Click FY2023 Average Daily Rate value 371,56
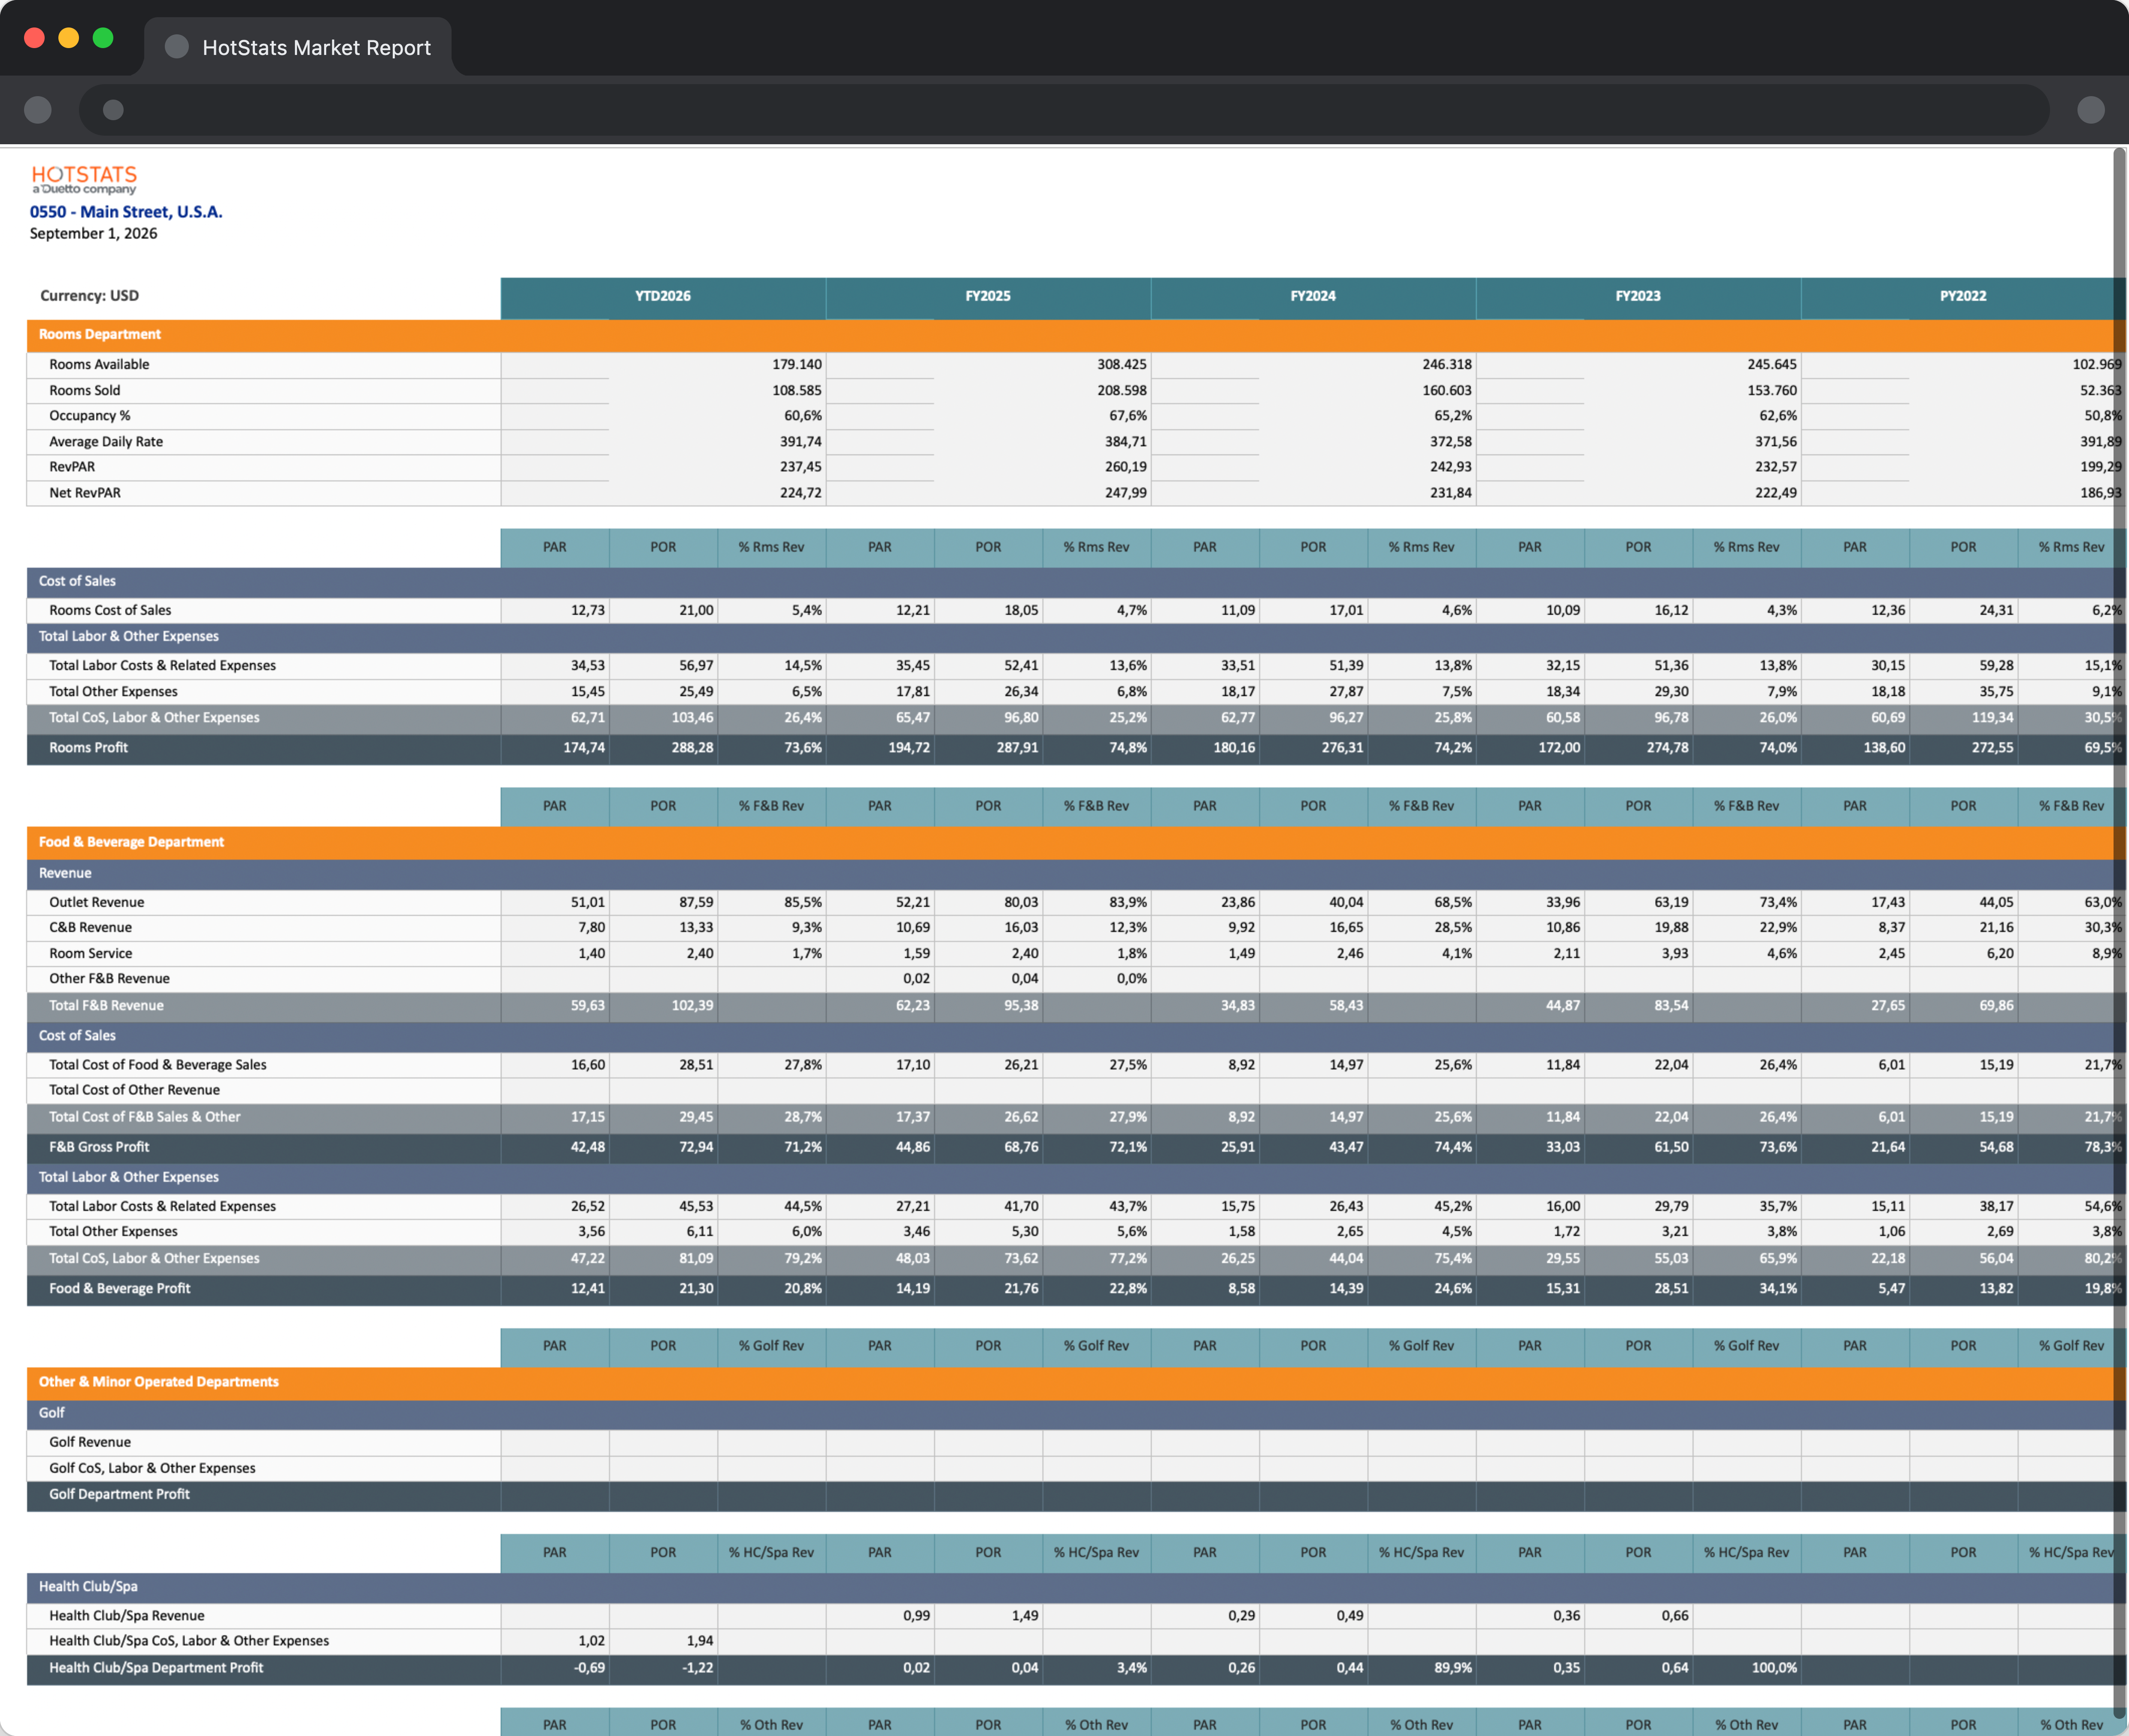Viewport: 2129px width, 1736px height. click(1776, 442)
